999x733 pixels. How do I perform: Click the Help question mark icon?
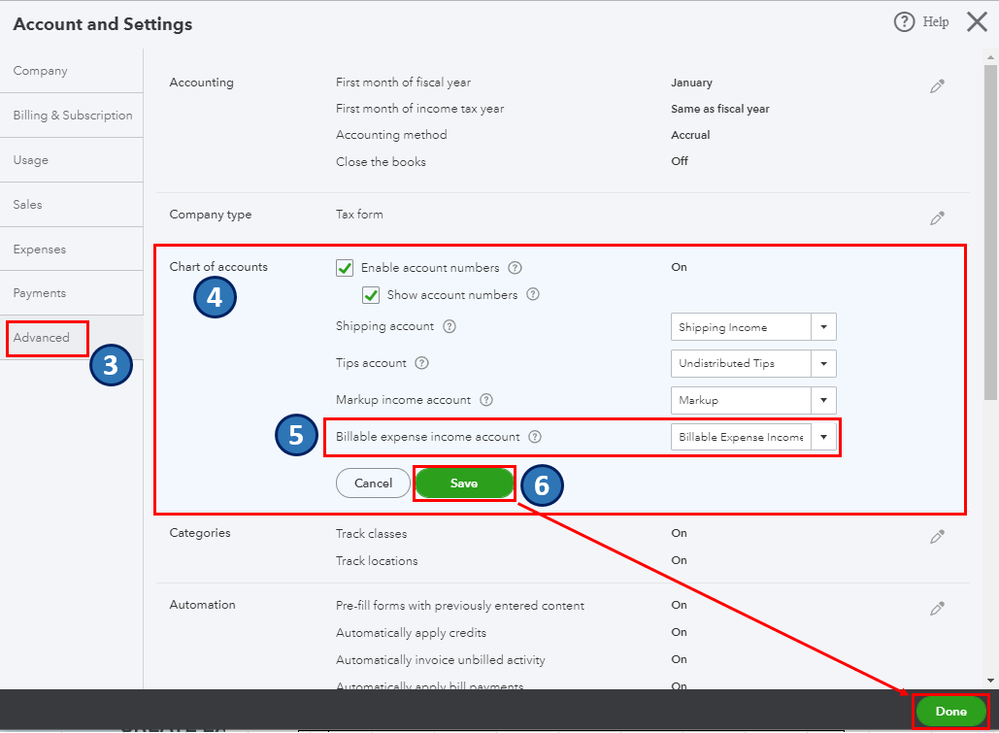tap(904, 22)
